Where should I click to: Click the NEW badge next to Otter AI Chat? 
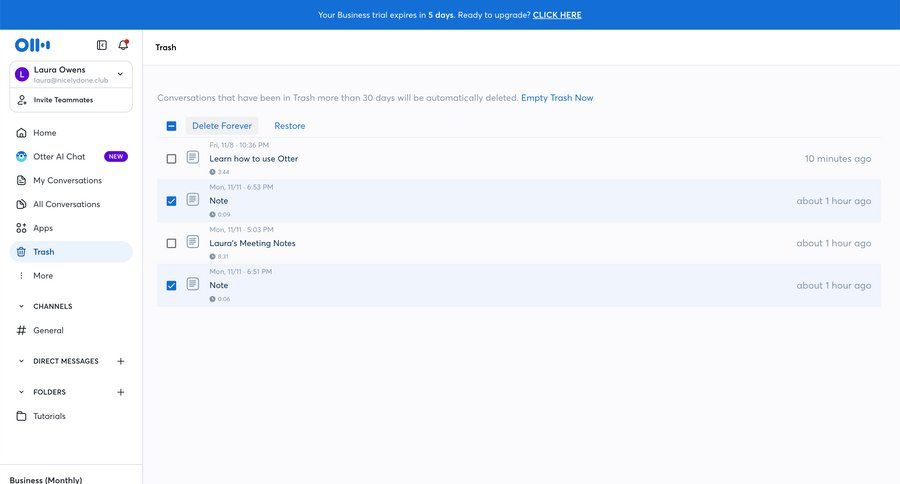[116, 157]
